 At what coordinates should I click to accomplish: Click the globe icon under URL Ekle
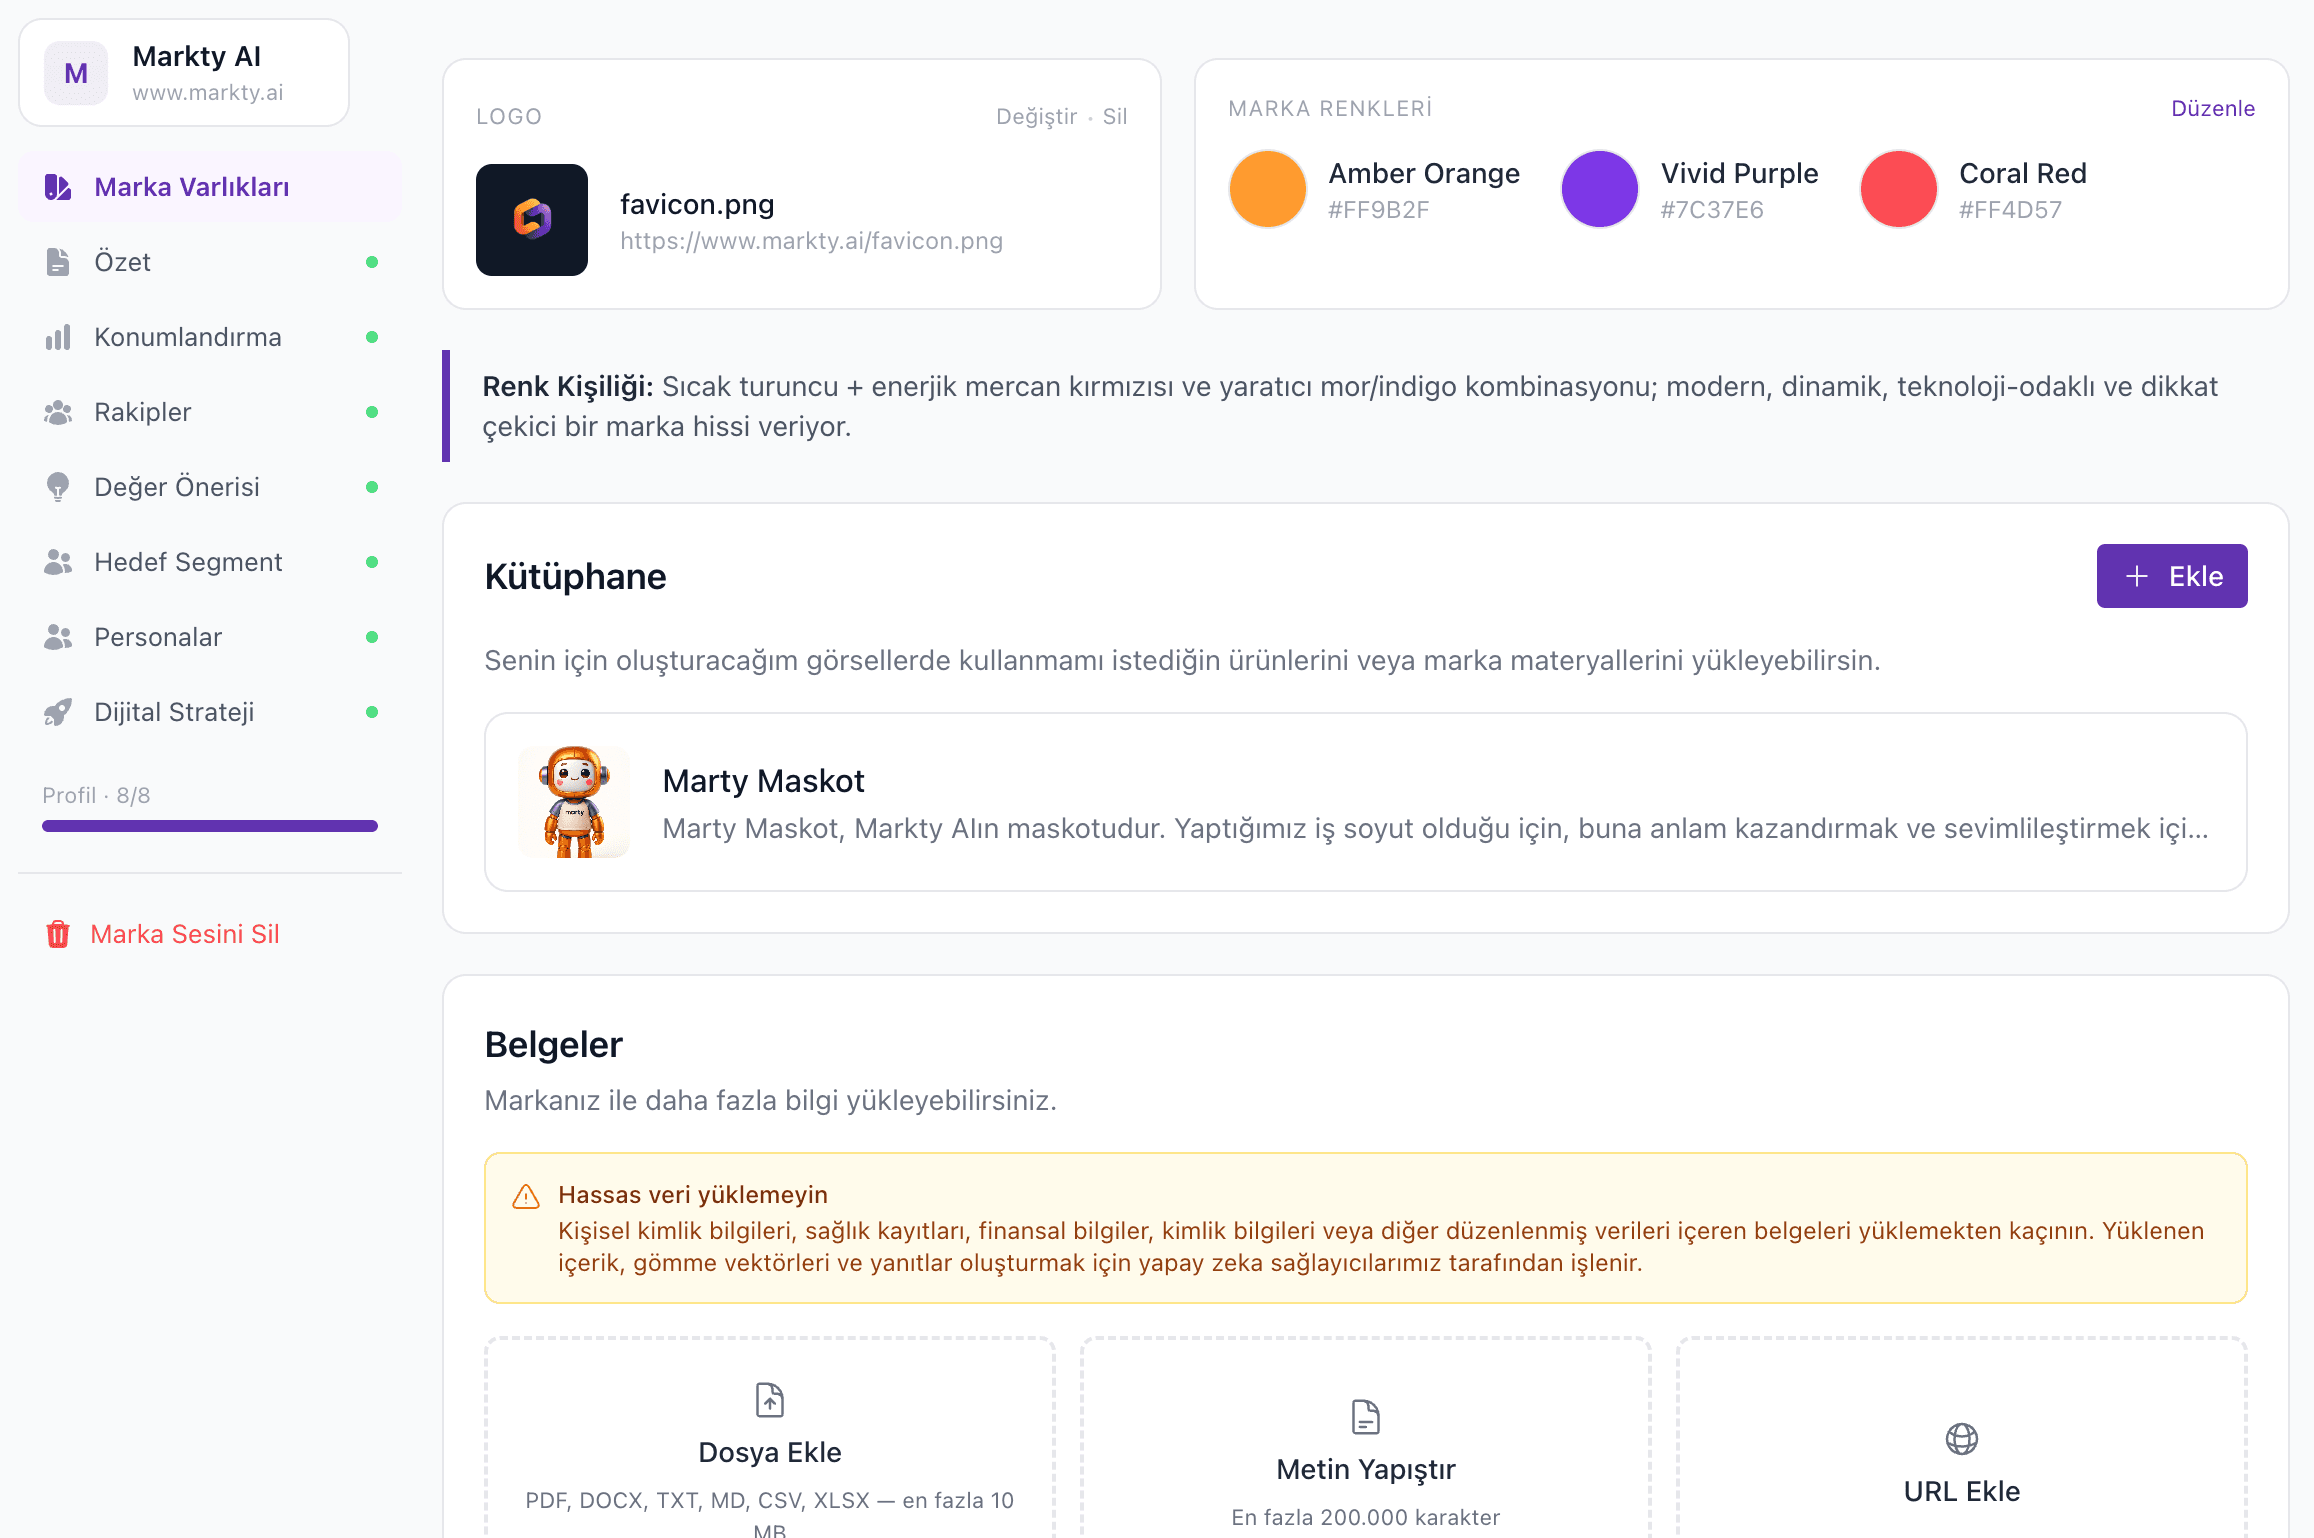(x=1961, y=1438)
